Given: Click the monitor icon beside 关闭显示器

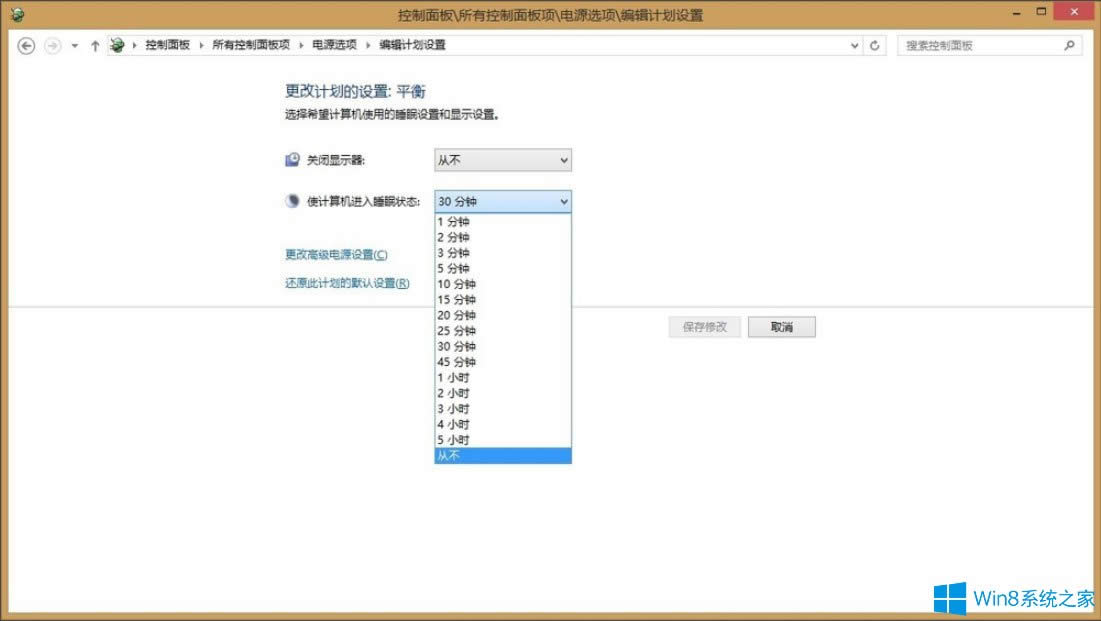Looking at the screenshot, I should point(291,159).
